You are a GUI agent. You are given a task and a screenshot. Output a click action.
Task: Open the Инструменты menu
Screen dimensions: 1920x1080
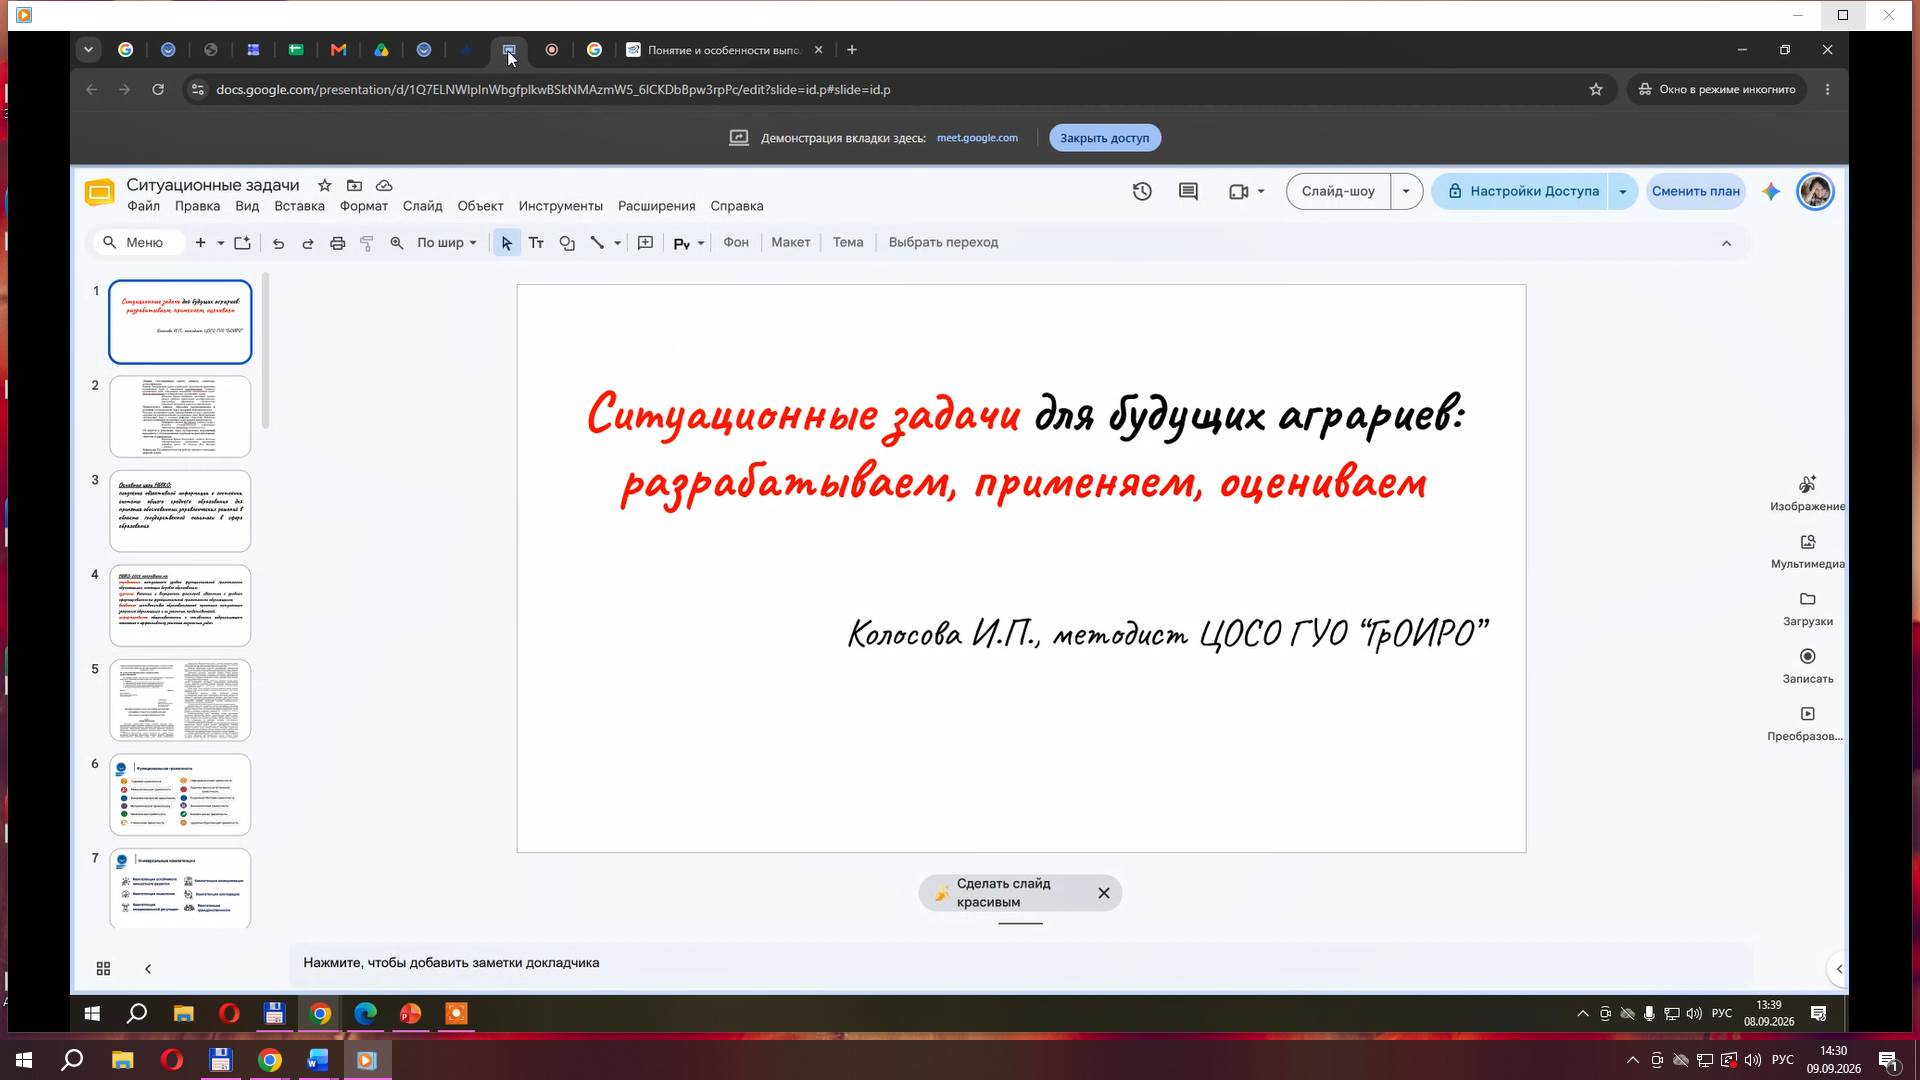click(x=560, y=206)
